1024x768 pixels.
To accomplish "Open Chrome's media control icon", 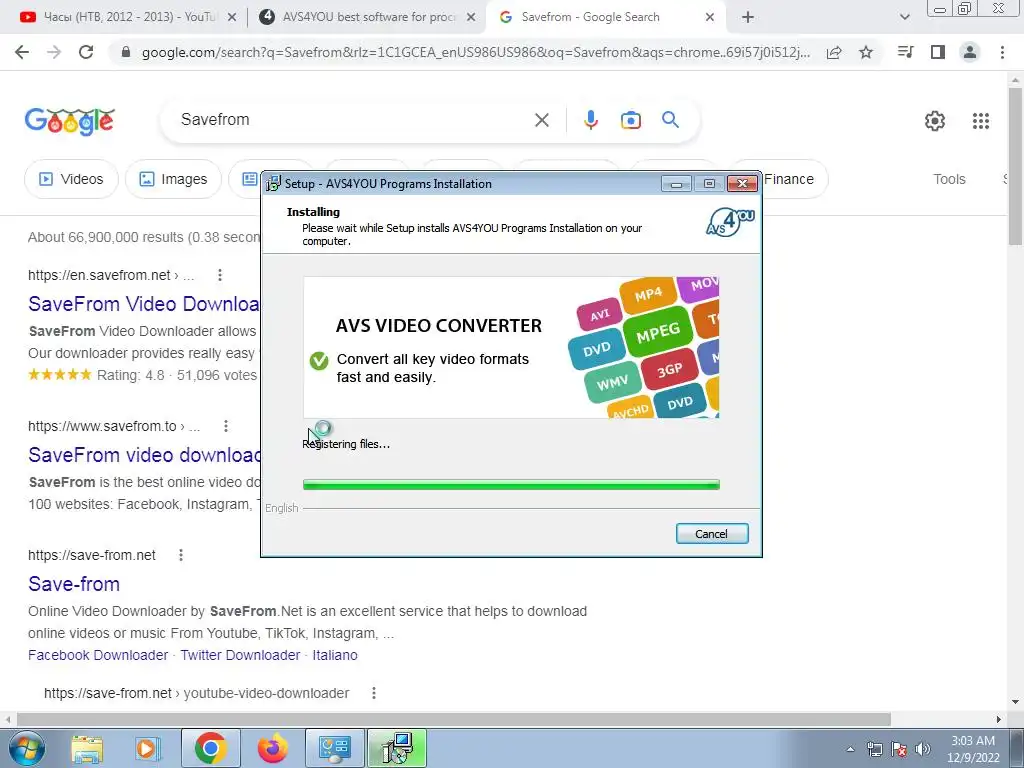I will tap(905, 52).
